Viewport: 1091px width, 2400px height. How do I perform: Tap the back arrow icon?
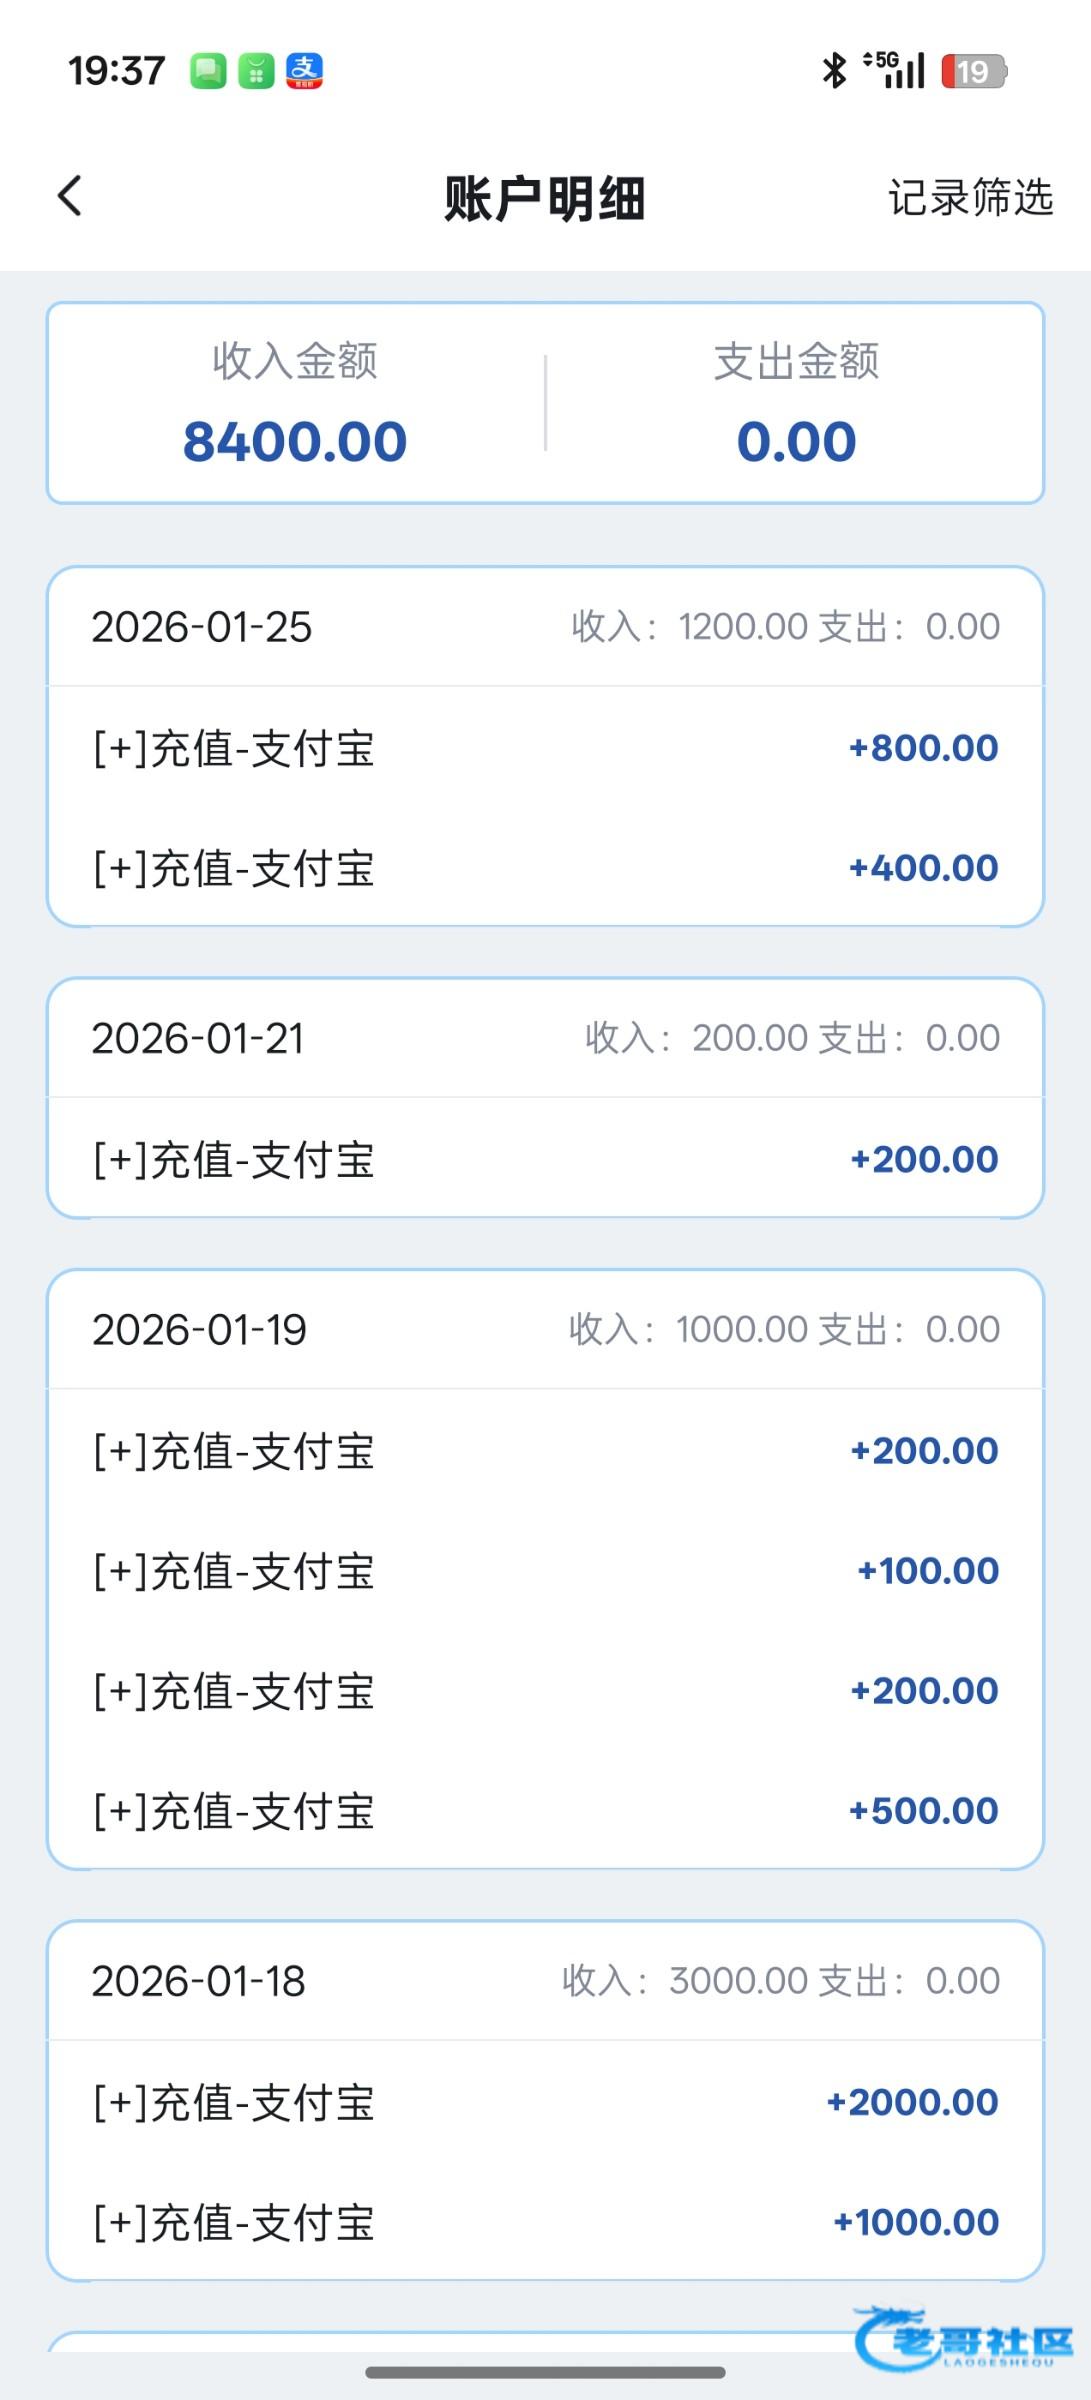[70, 196]
